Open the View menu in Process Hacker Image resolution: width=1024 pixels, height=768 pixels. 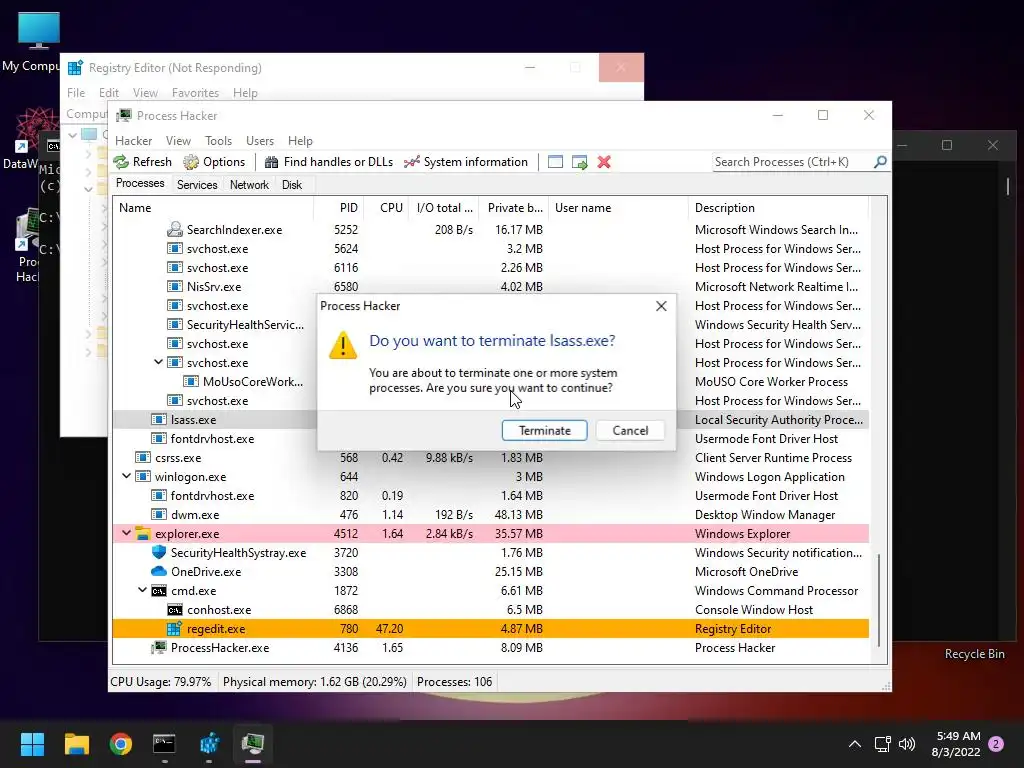click(x=178, y=140)
